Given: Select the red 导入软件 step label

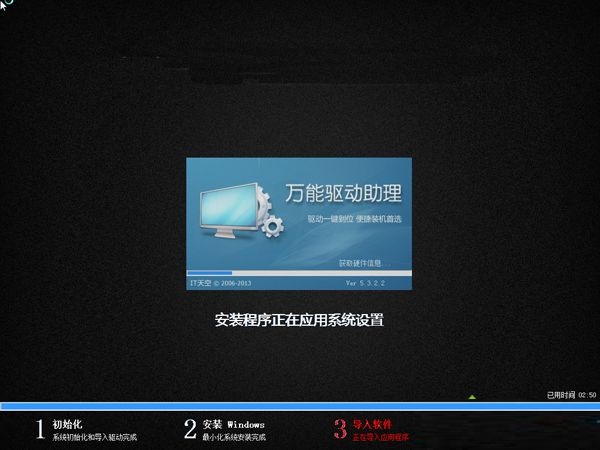Looking at the screenshot, I should [370, 424].
